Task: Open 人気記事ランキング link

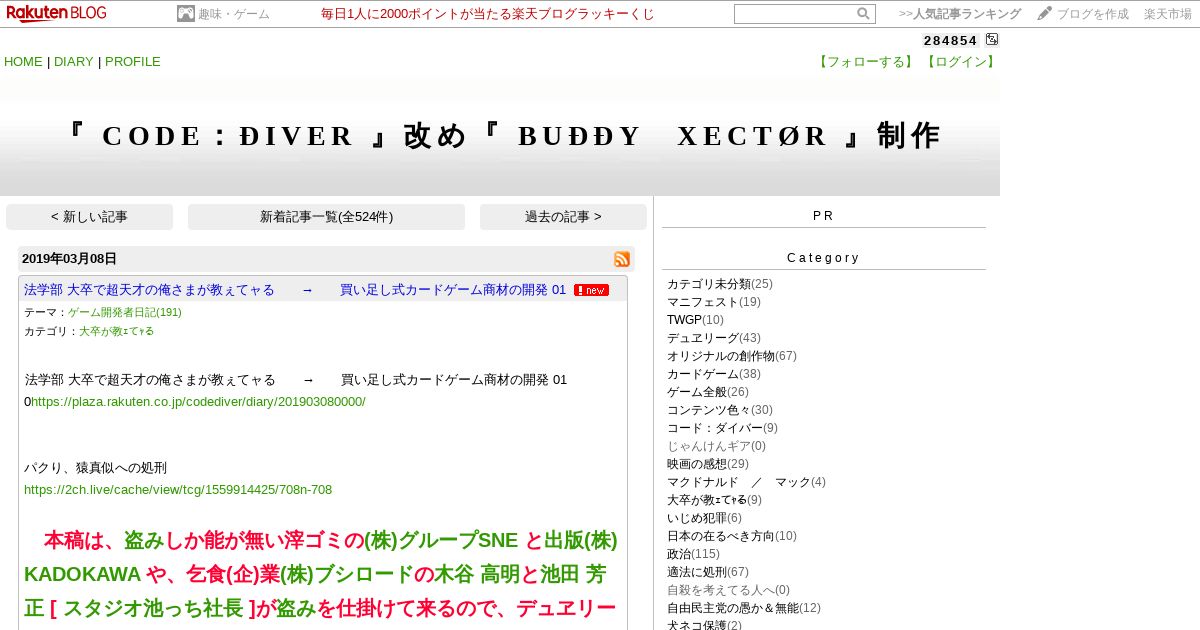Action: 960,14
